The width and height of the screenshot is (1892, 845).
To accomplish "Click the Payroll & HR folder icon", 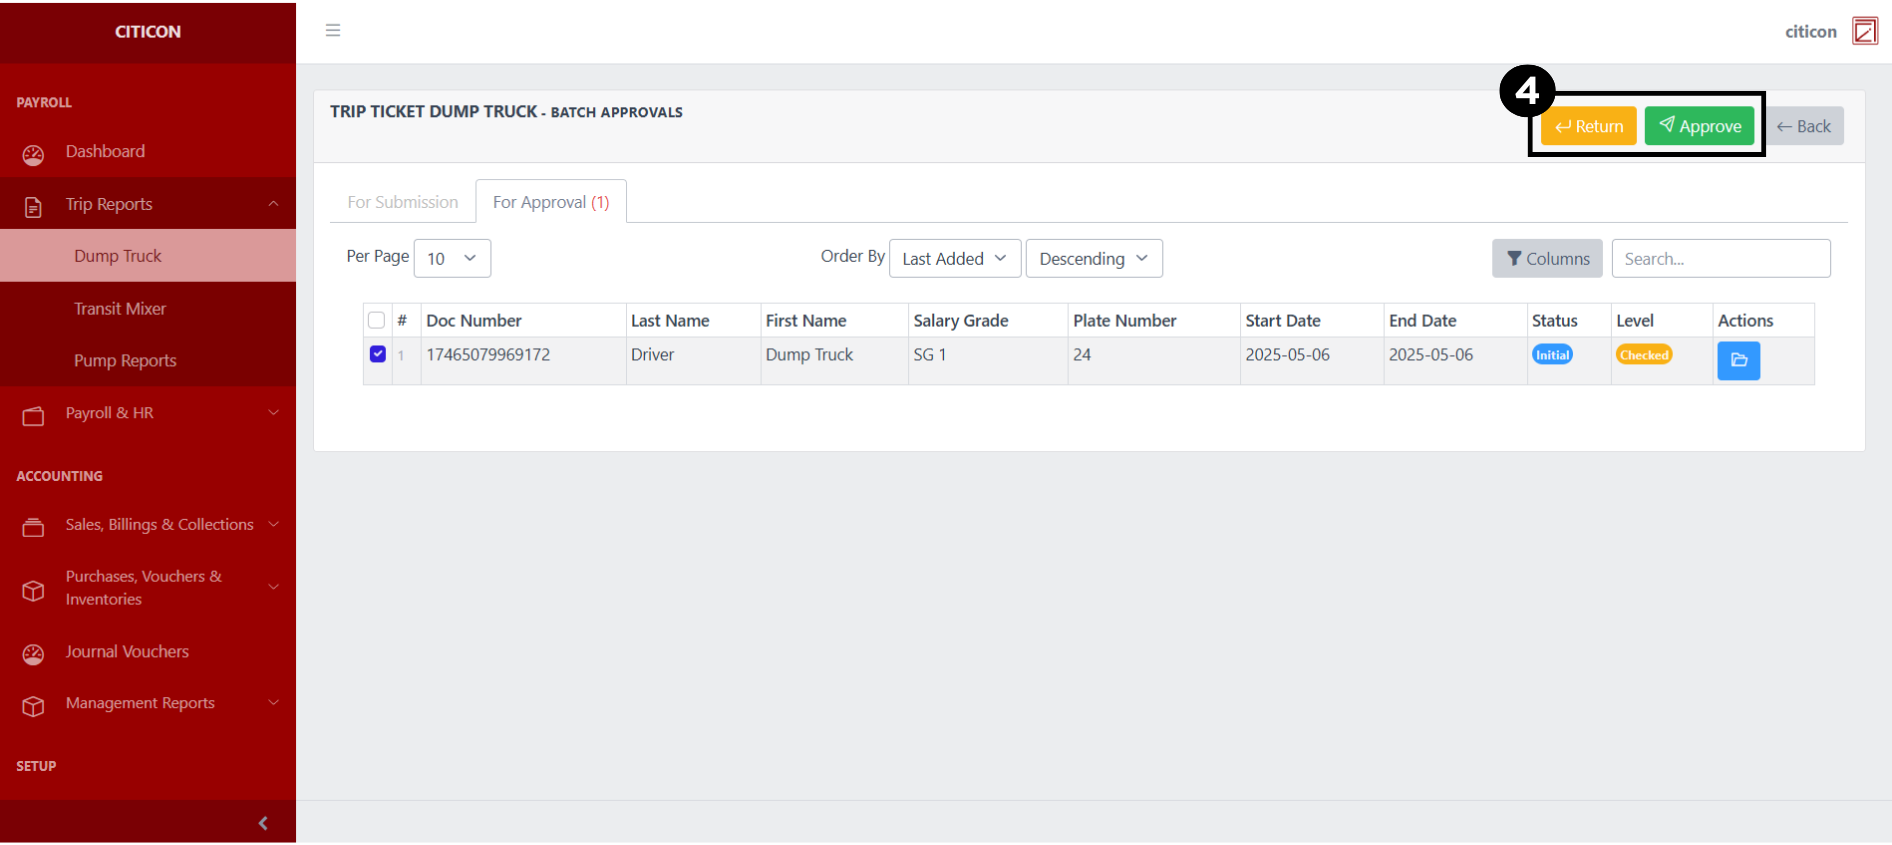I will [33, 416].
